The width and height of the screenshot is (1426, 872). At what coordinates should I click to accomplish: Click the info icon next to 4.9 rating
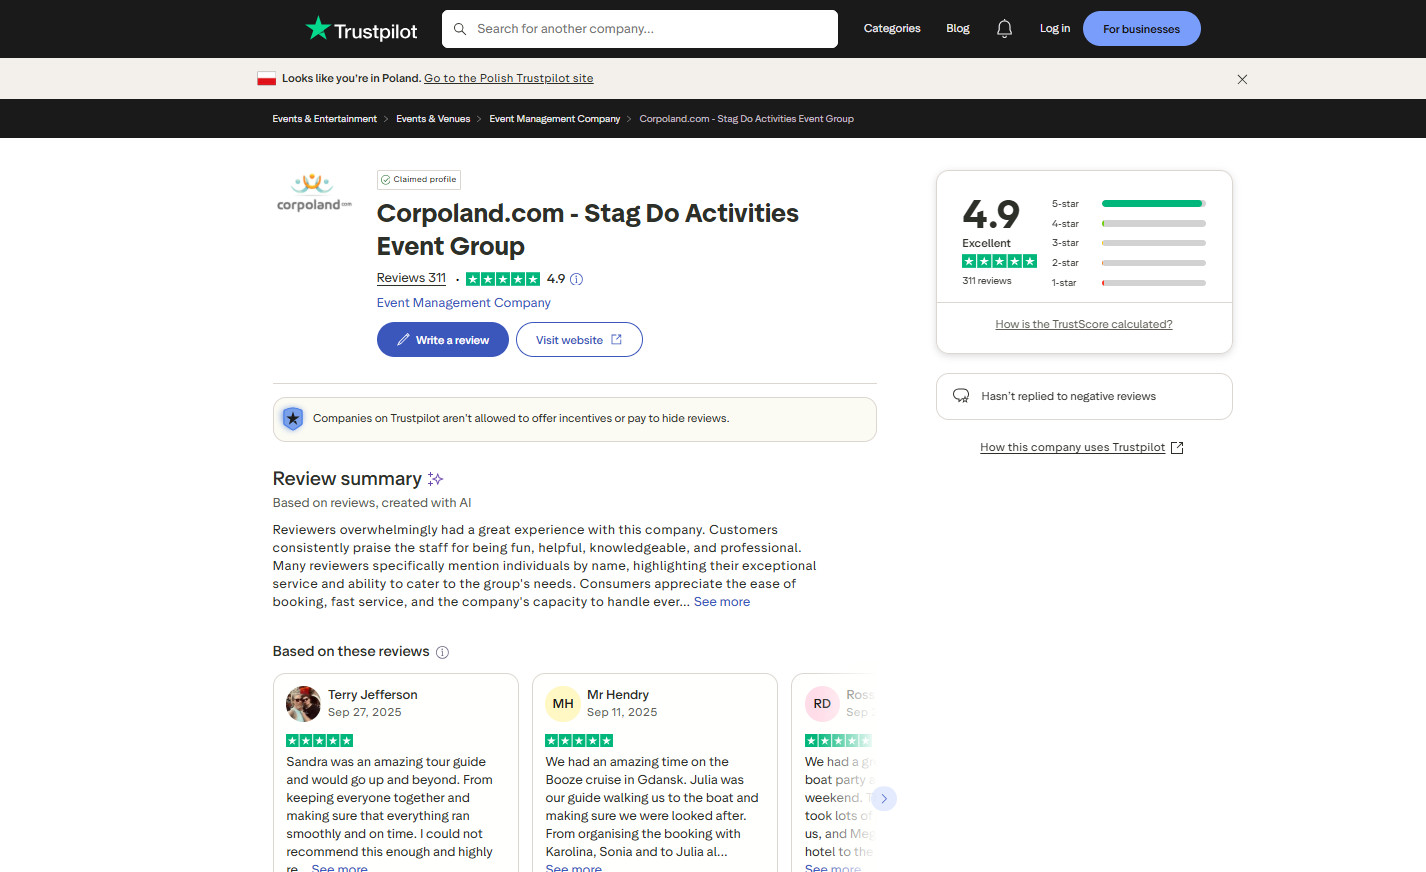coord(576,279)
